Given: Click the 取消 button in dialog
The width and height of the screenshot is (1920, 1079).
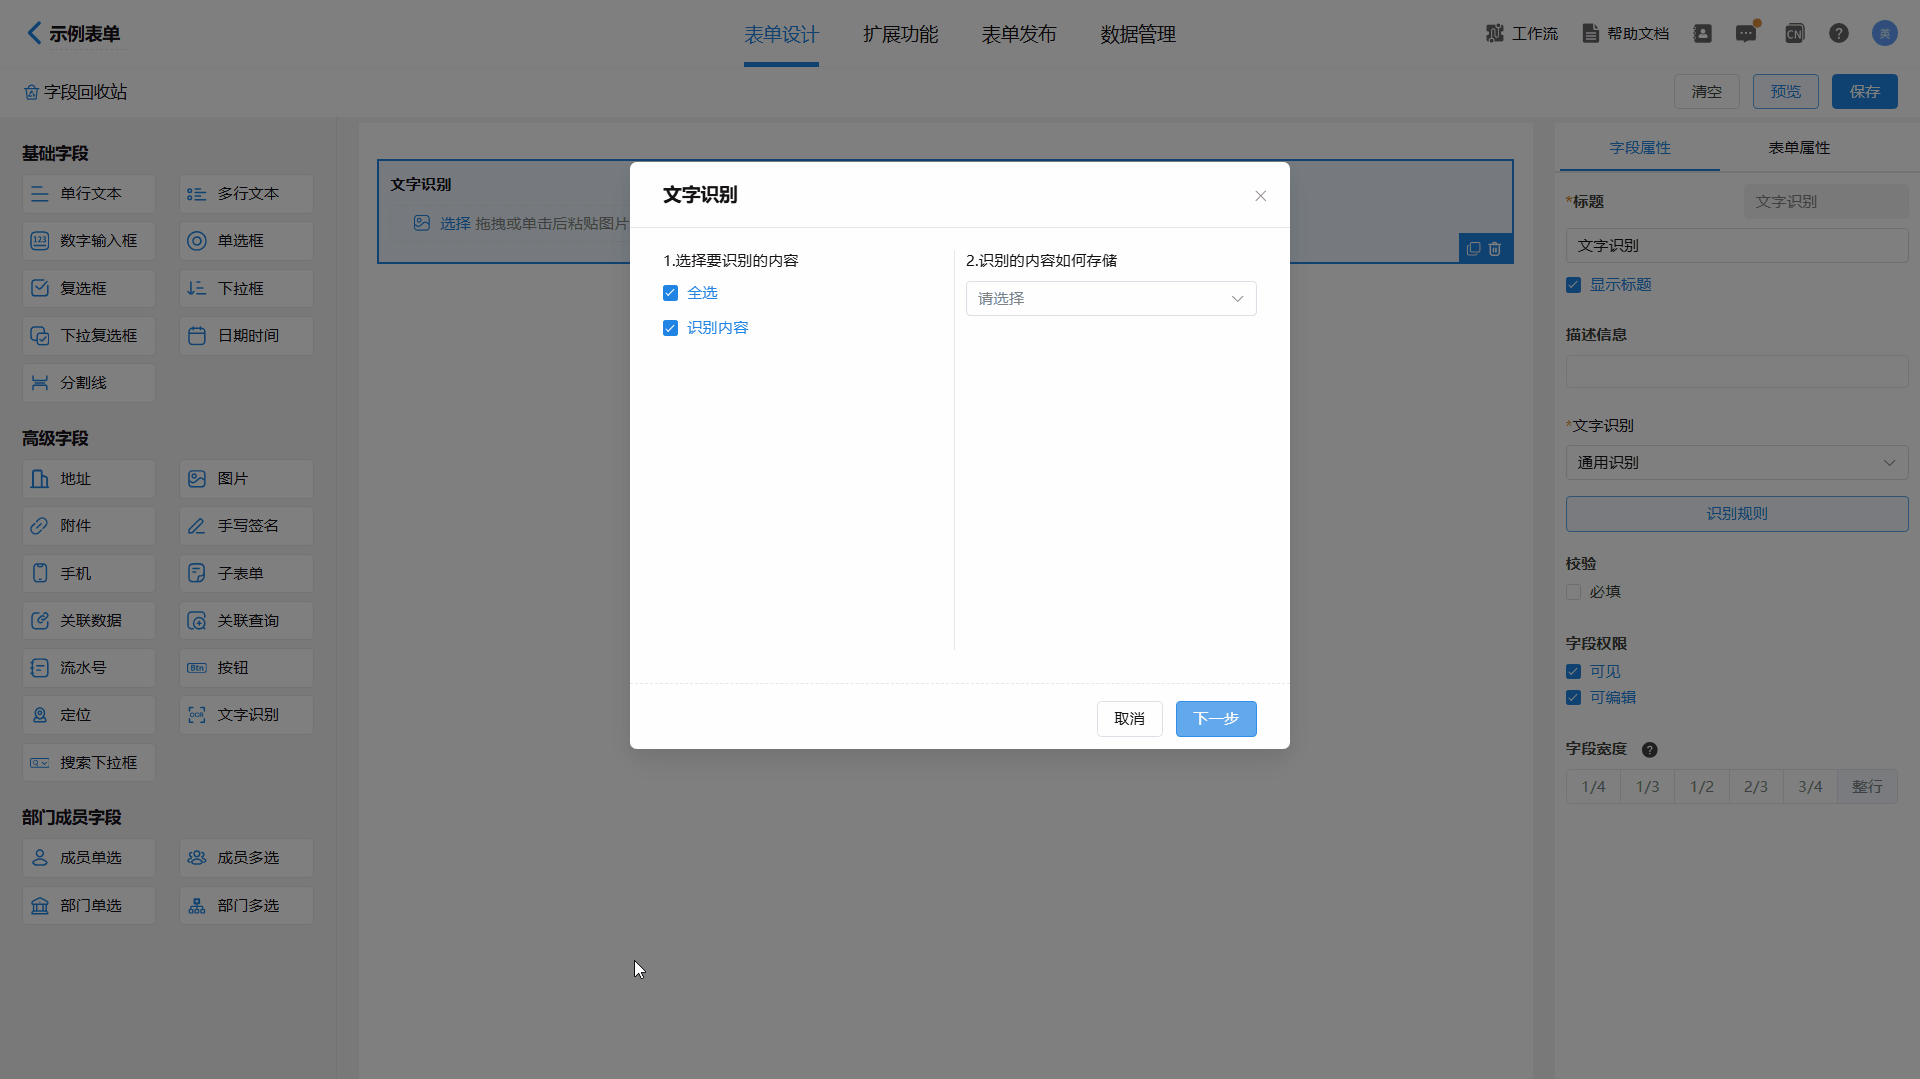Looking at the screenshot, I should tap(1129, 719).
